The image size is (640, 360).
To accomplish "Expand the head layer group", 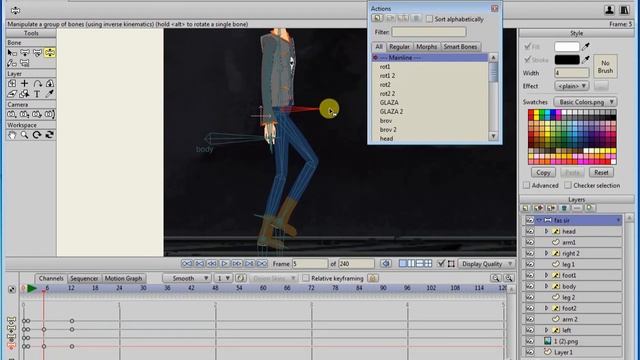I will [547, 231].
